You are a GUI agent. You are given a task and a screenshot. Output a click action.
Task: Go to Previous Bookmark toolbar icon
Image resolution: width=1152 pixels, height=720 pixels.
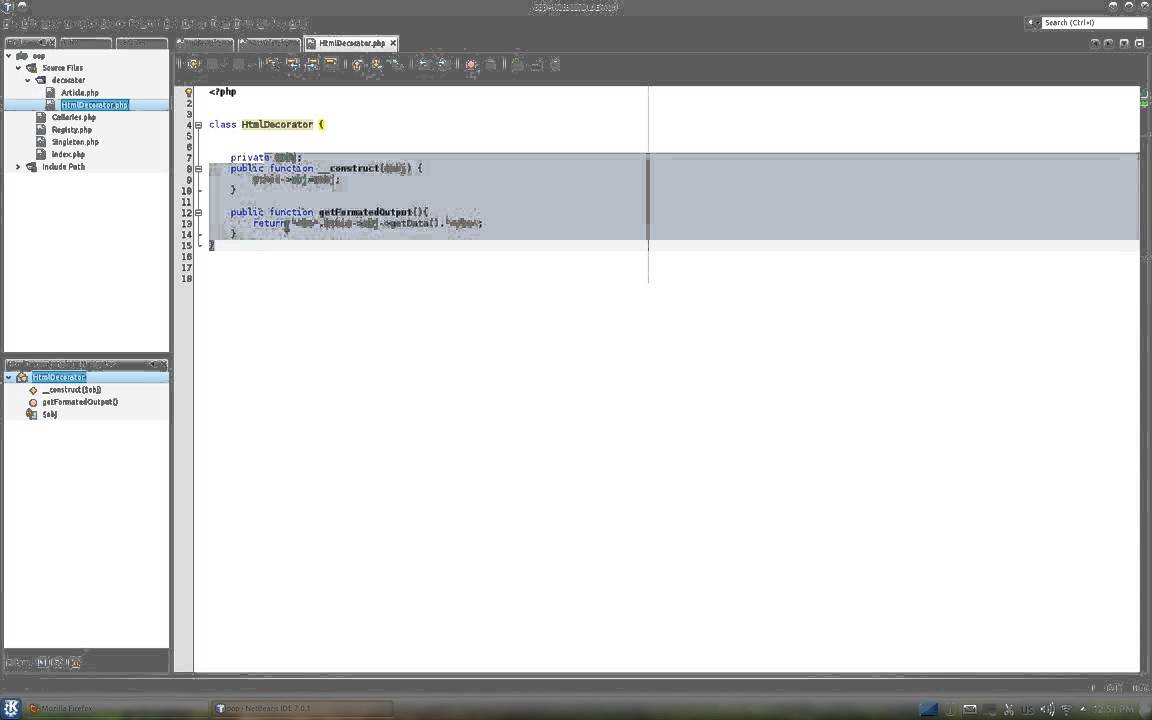357,65
